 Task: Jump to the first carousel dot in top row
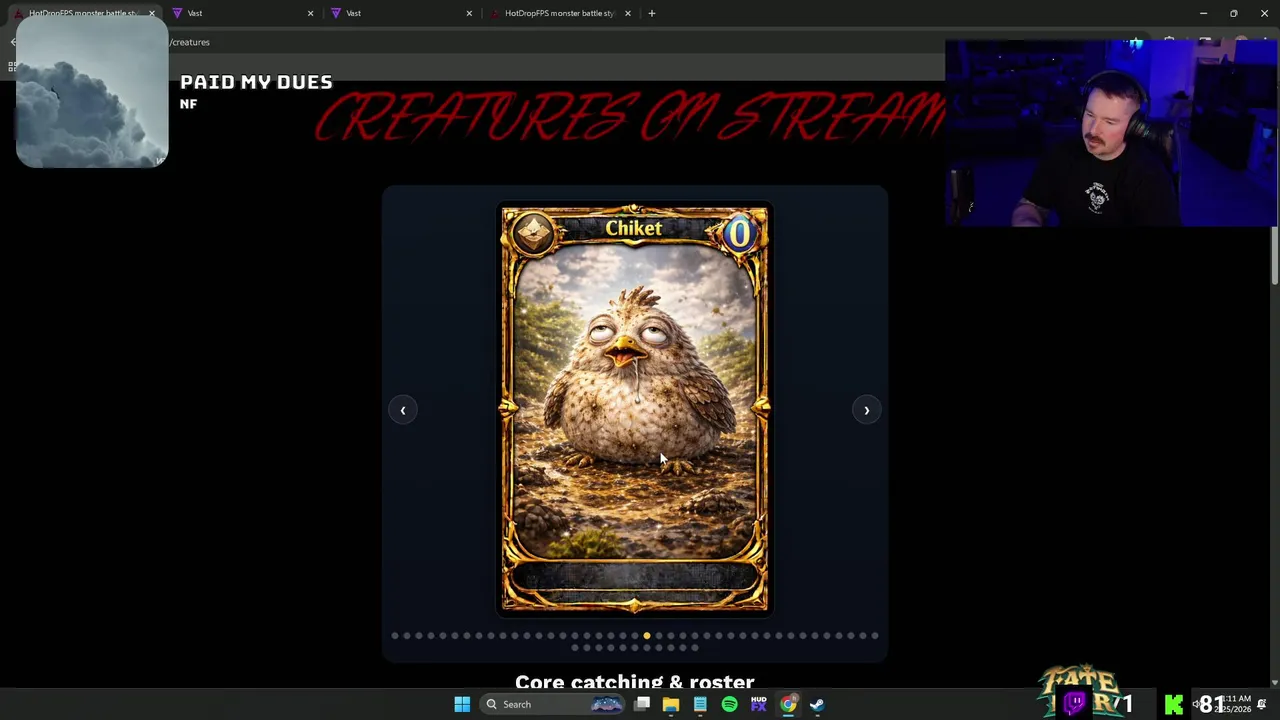click(x=395, y=636)
